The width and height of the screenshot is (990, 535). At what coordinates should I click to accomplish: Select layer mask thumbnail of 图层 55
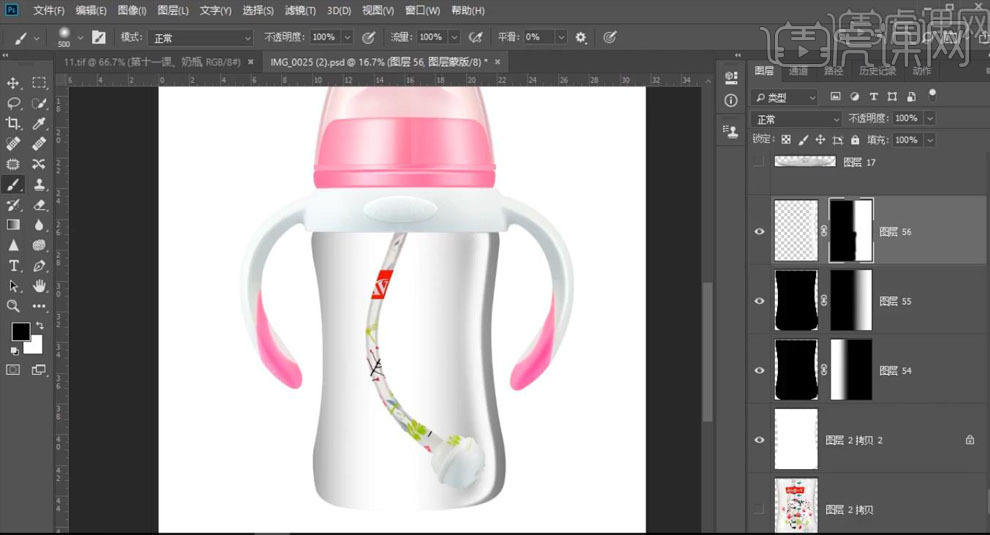pyautogui.click(x=851, y=301)
